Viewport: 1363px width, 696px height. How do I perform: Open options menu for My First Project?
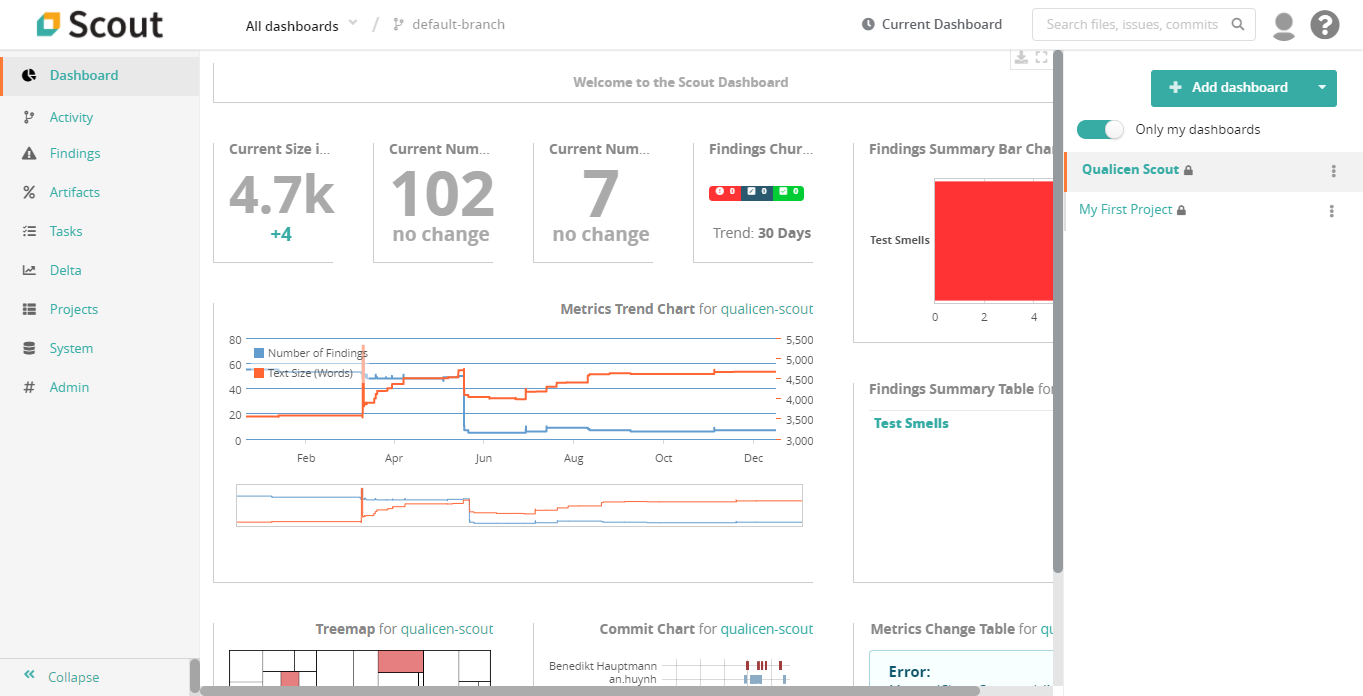coord(1331,211)
